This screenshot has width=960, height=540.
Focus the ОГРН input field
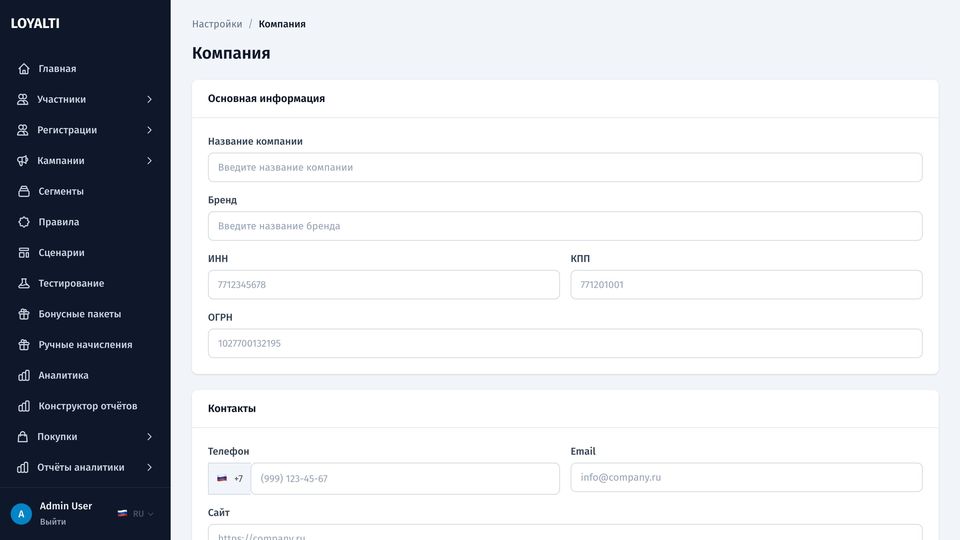pos(565,343)
